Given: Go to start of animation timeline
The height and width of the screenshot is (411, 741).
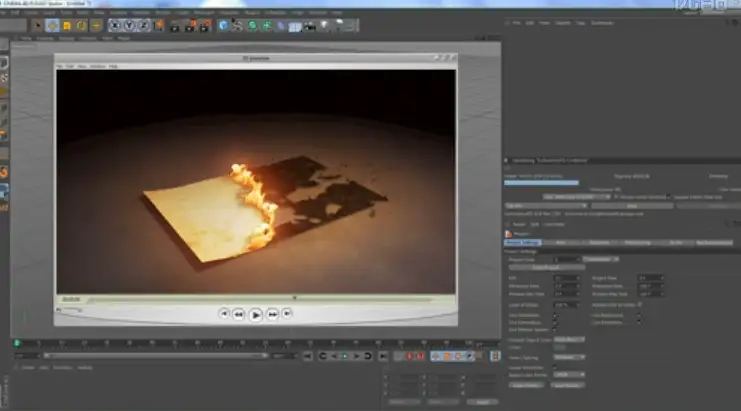Looking at the screenshot, I should (308, 356).
